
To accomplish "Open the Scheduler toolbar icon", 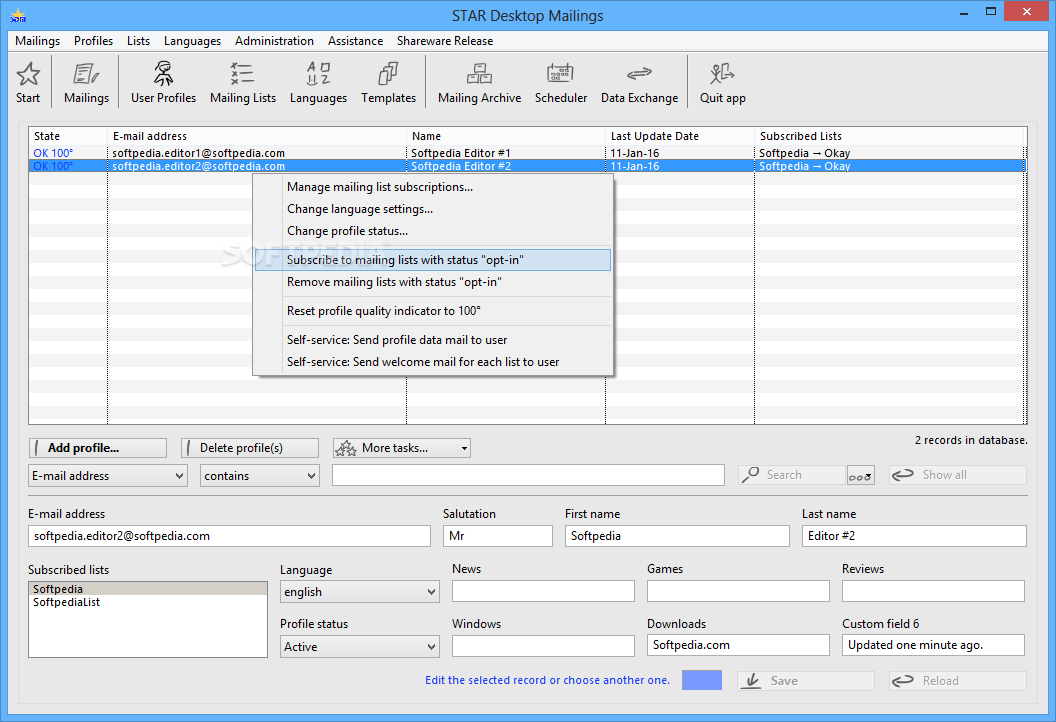I will click(x=560, y=82).
